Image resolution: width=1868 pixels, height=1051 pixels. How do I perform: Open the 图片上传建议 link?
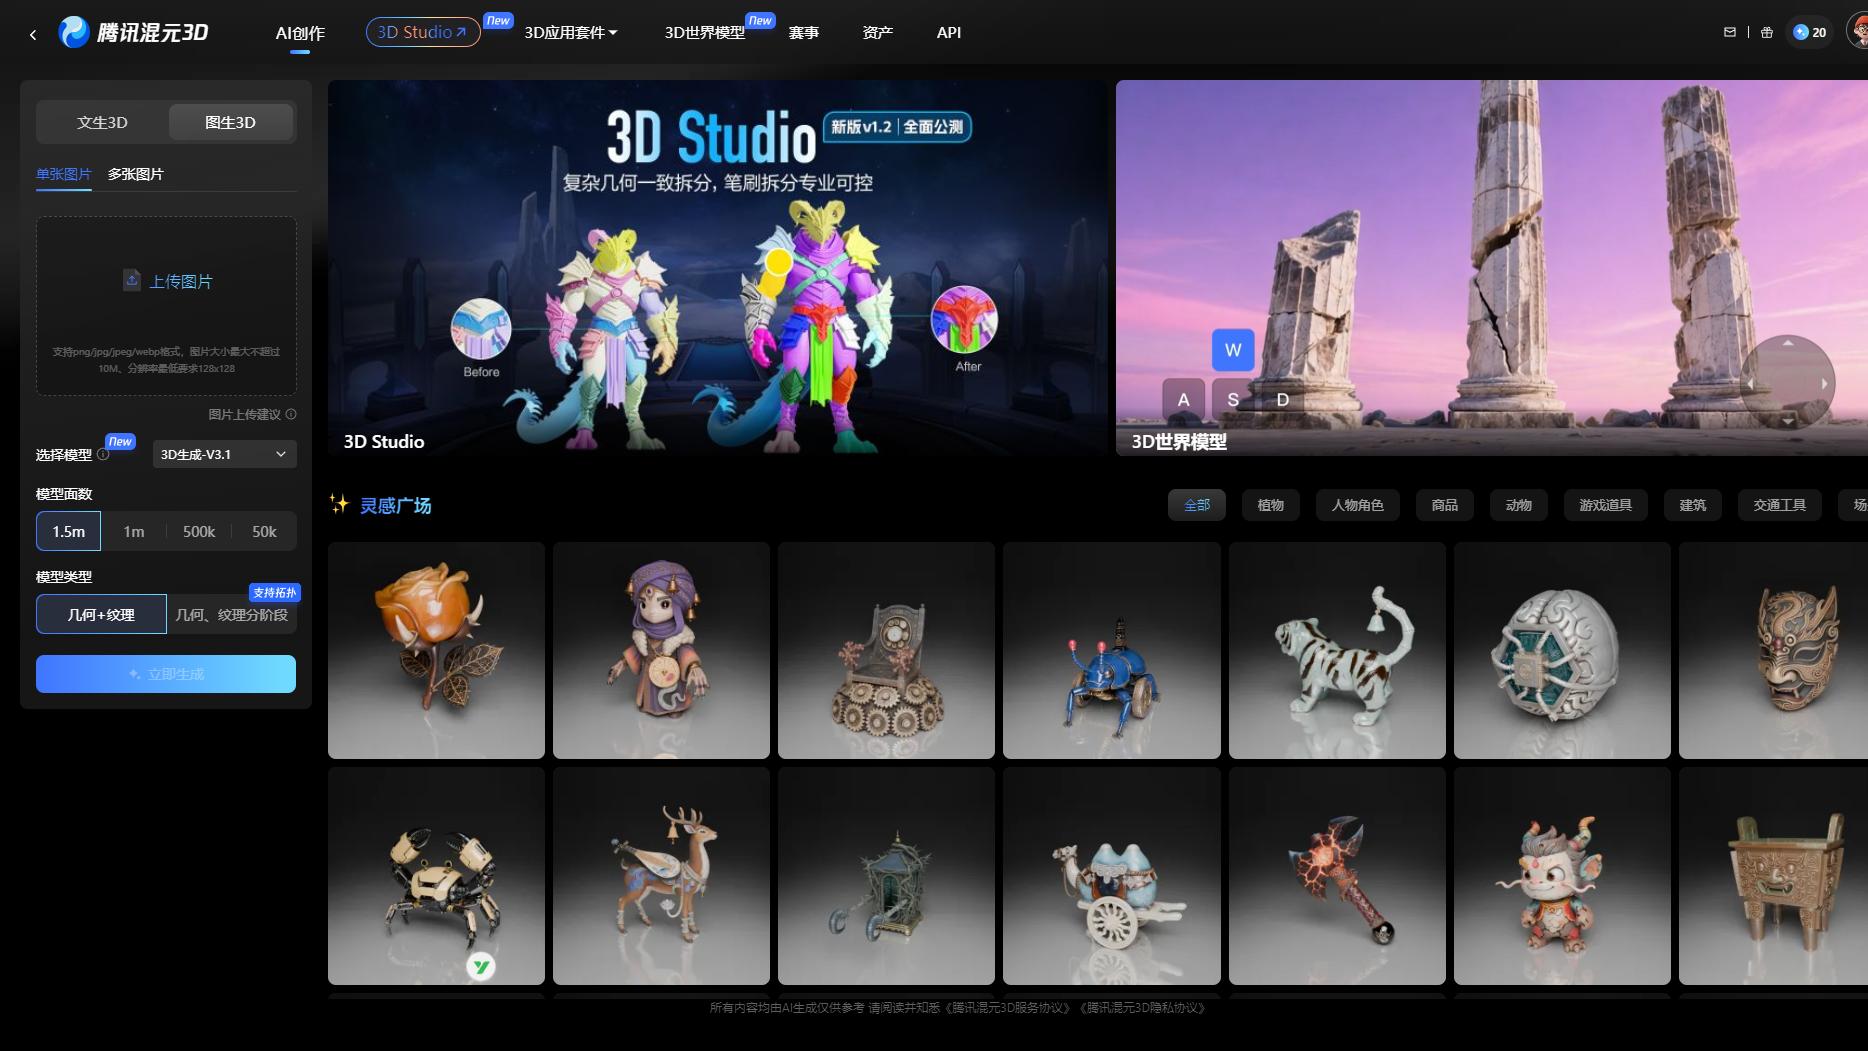pos(244,414)
